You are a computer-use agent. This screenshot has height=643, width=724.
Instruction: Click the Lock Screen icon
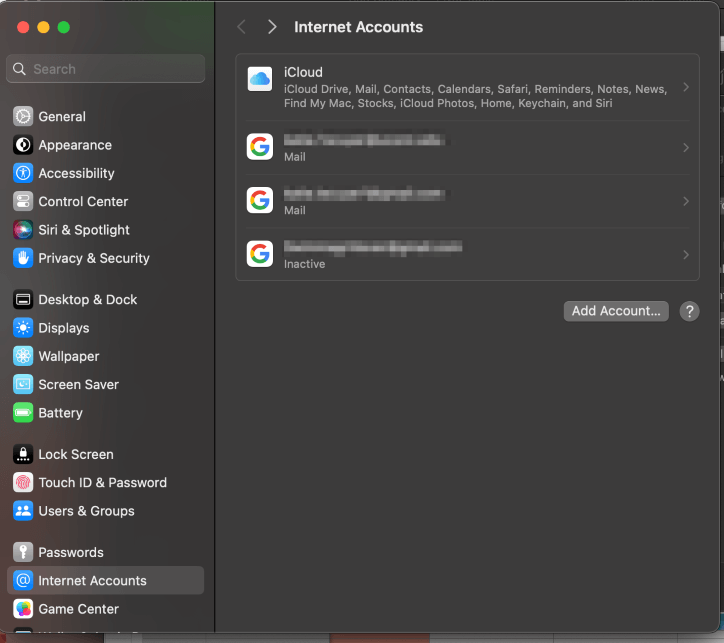pos(23,454)
